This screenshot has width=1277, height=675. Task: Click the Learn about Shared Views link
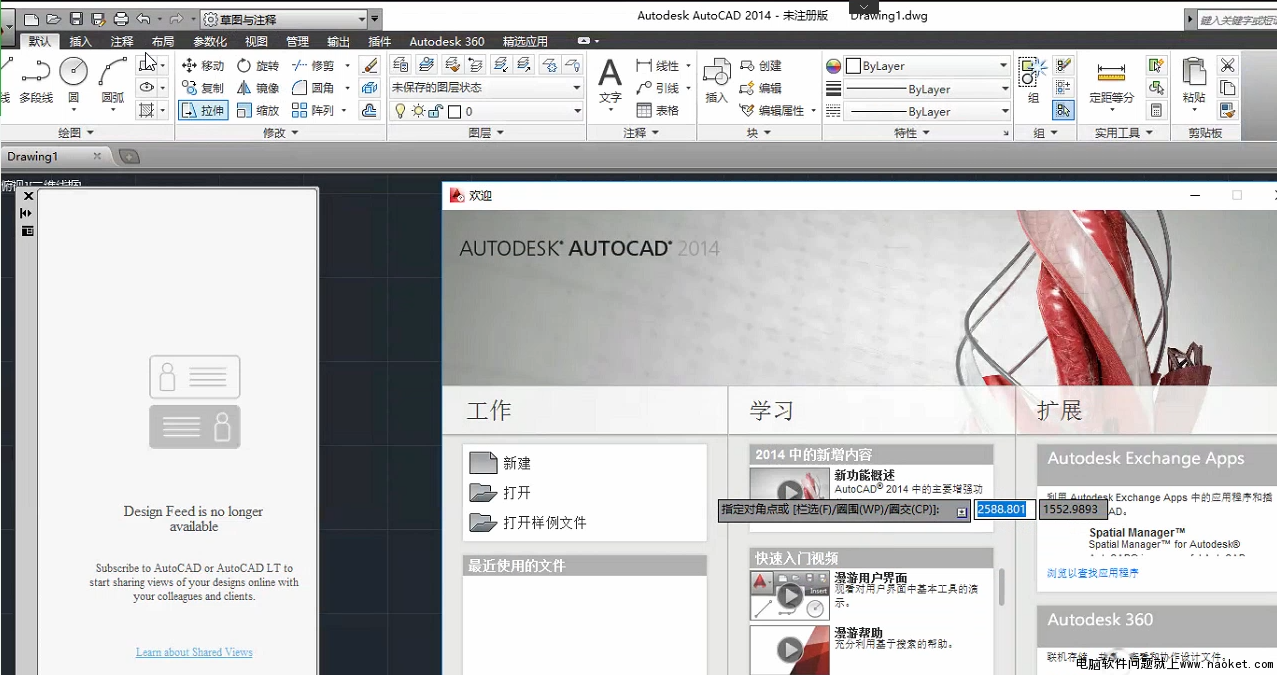194,652
